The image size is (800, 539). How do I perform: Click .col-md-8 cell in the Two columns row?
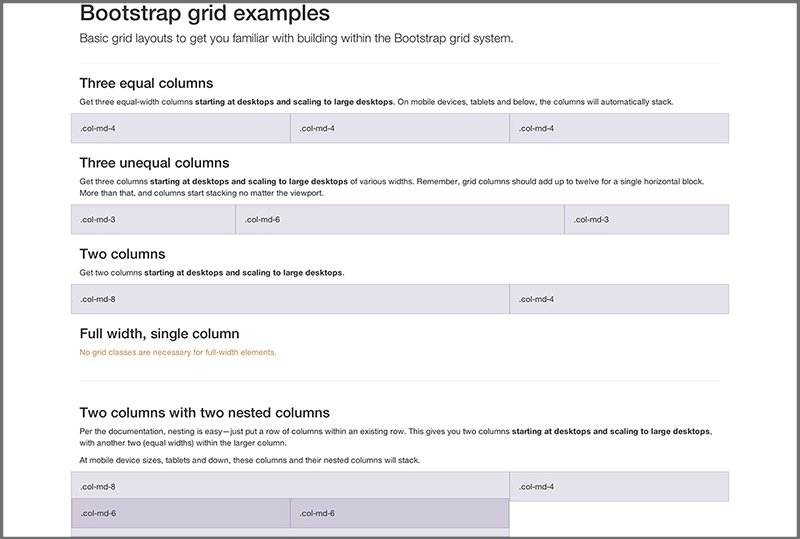tap(290, 299)
